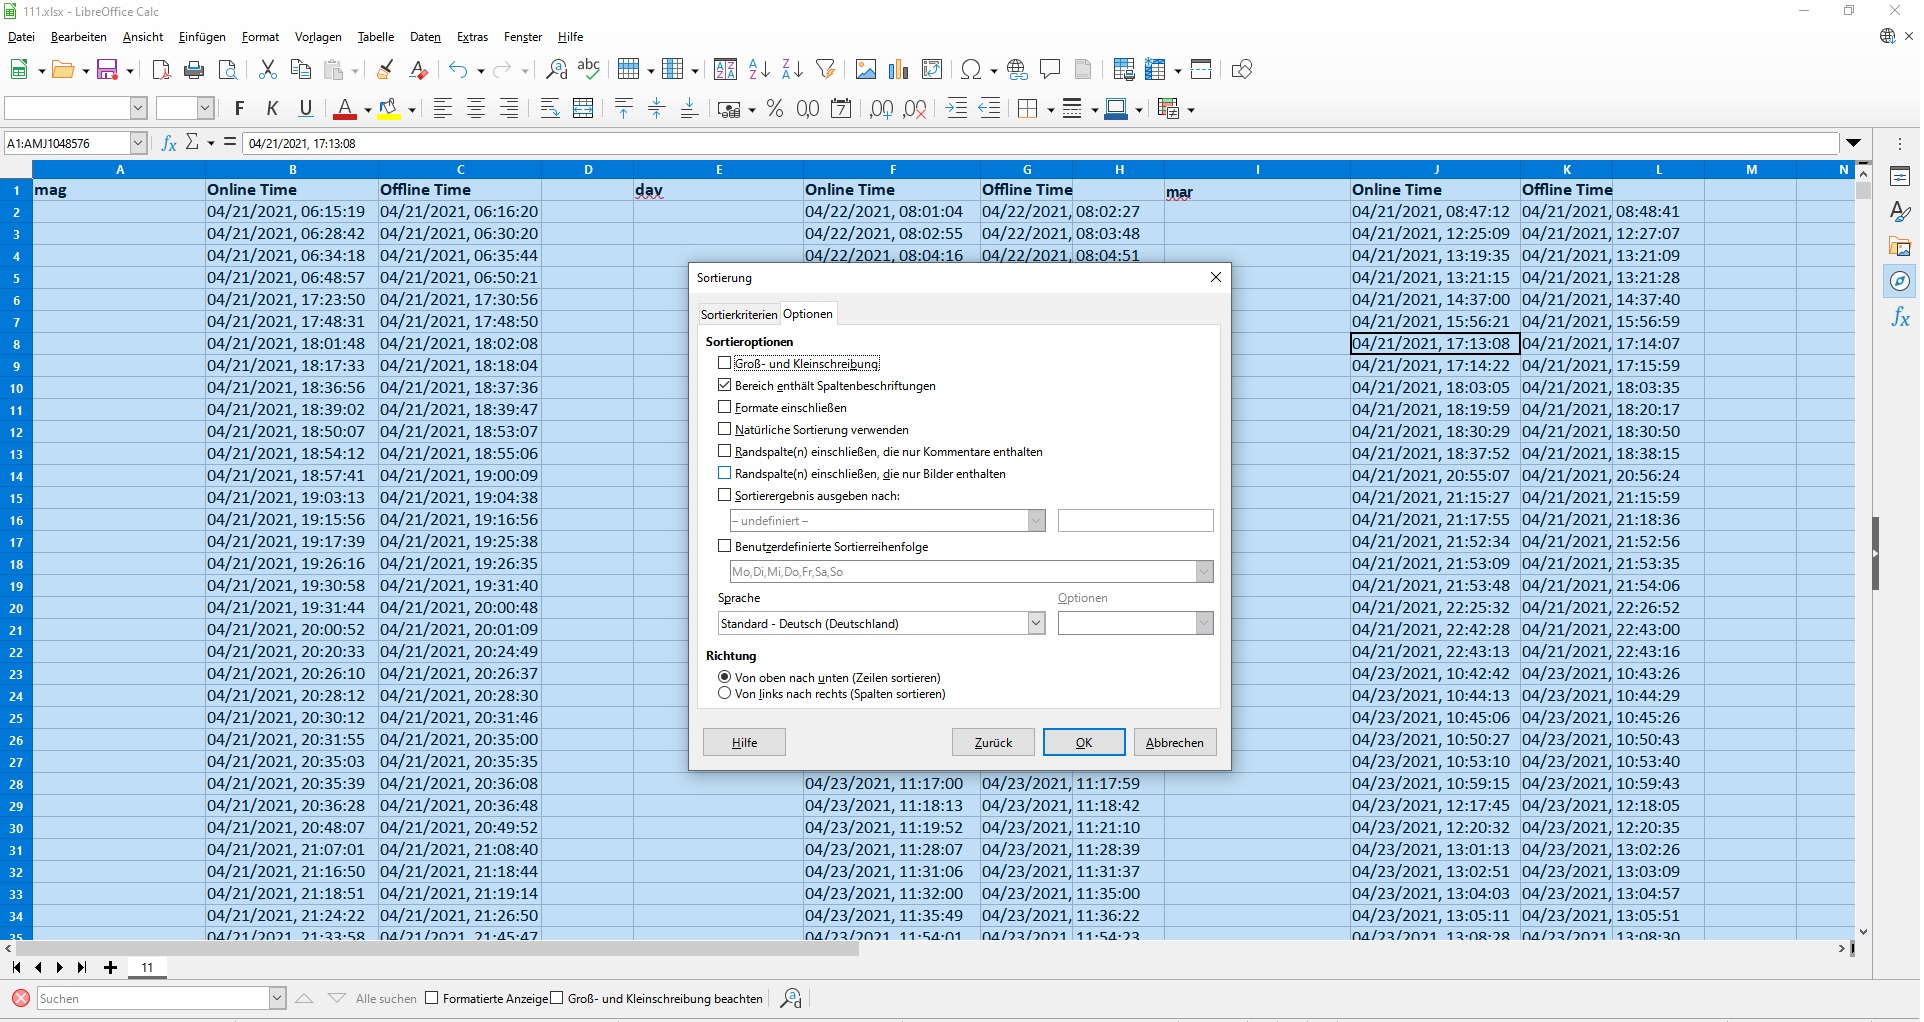
Task: Click the Insert hyperlink icon
Action: 1017,69
